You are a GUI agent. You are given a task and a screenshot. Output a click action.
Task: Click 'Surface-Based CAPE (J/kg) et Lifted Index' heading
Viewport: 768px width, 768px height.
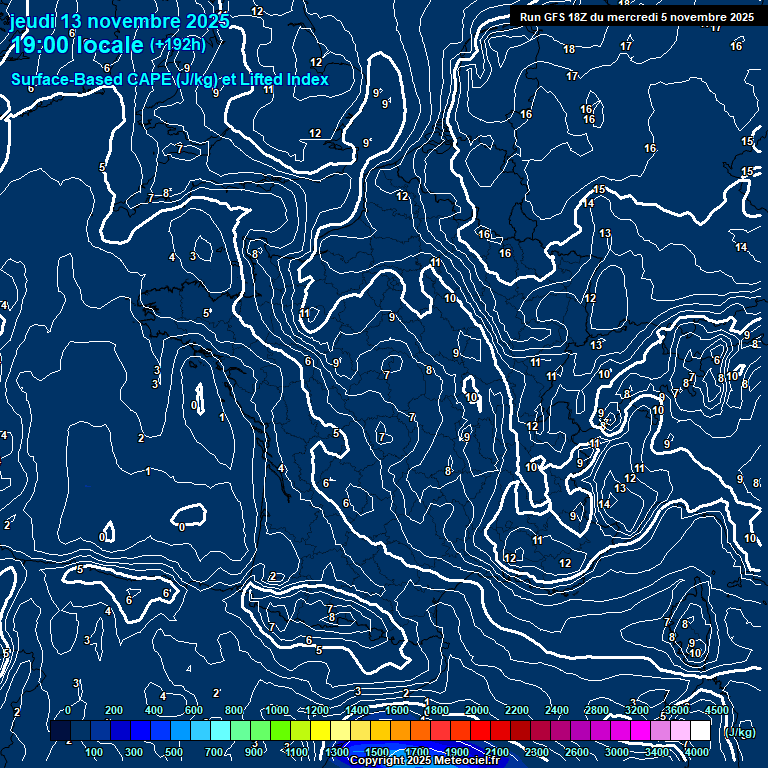click(x=170, y=79)
